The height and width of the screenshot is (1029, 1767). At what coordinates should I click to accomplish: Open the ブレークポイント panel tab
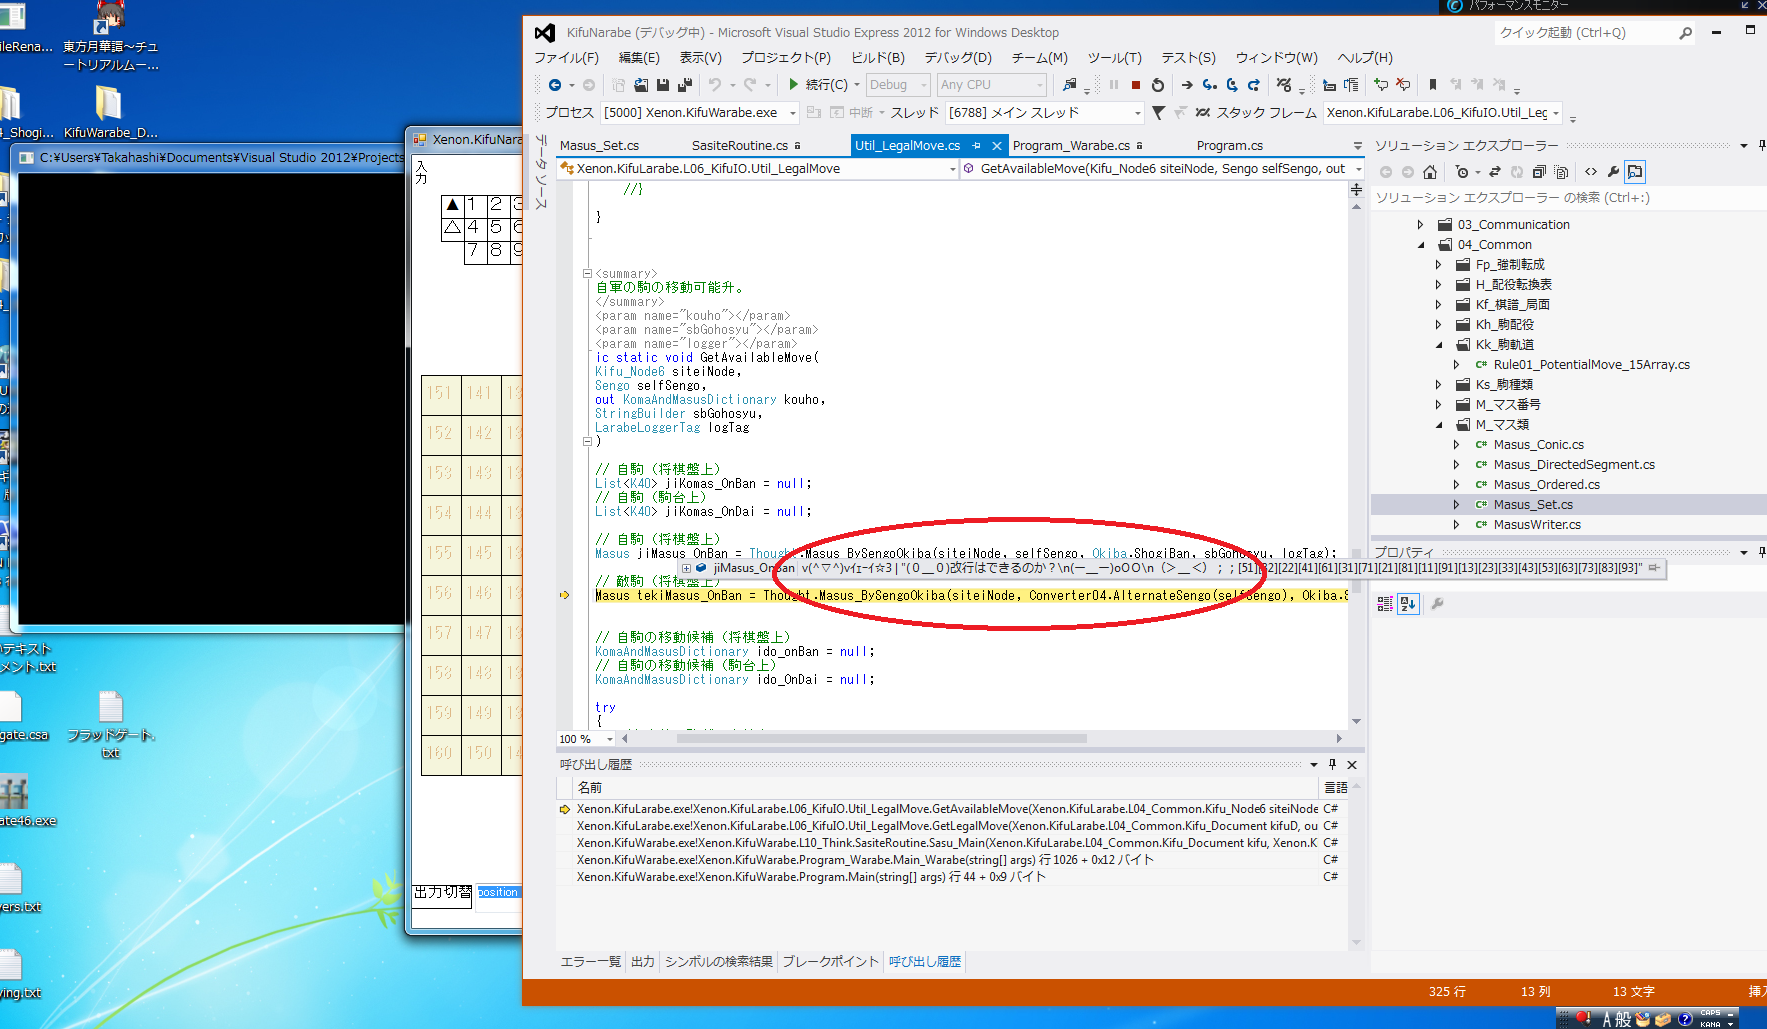[x=830, y=961]
